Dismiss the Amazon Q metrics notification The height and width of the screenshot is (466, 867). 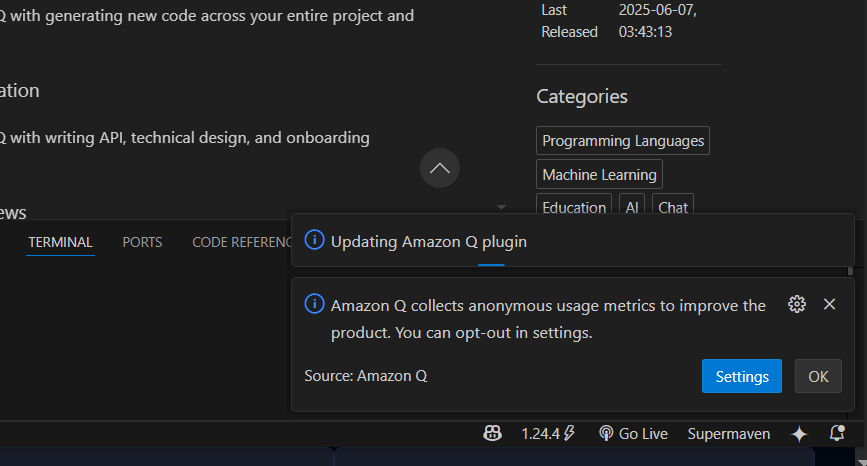[829, 304]
